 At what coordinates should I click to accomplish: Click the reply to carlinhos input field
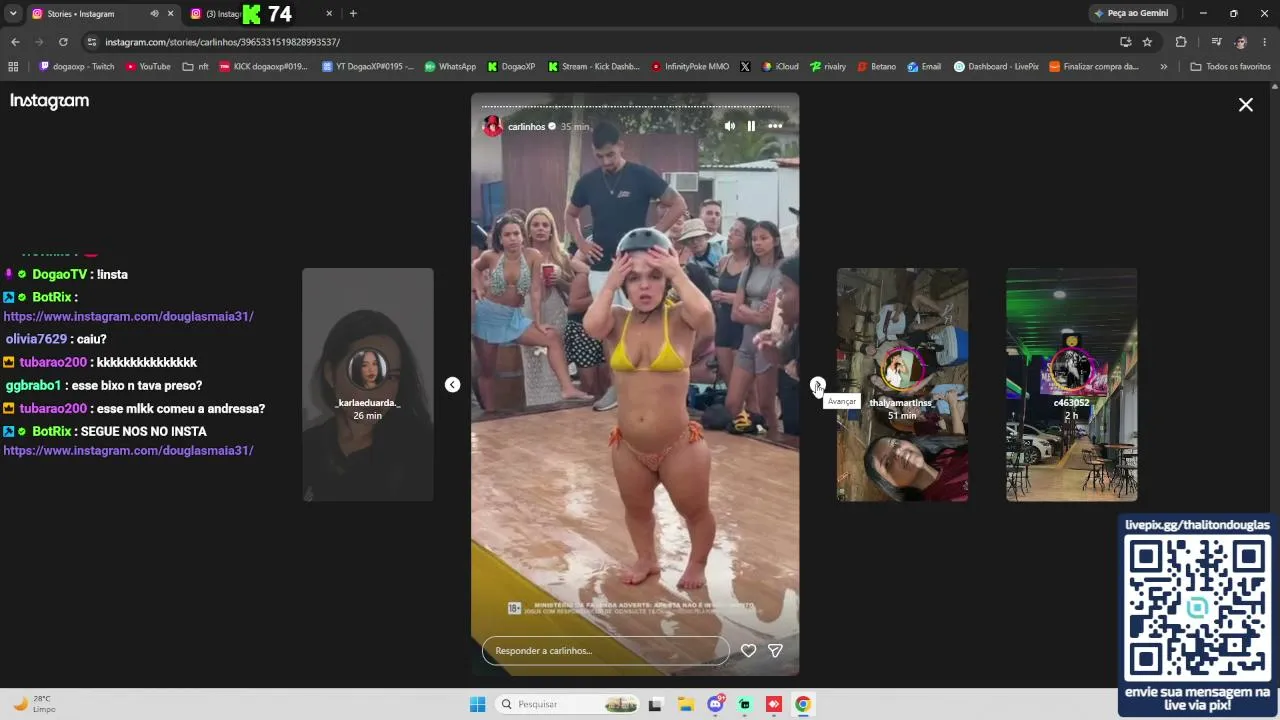point(606,651)
